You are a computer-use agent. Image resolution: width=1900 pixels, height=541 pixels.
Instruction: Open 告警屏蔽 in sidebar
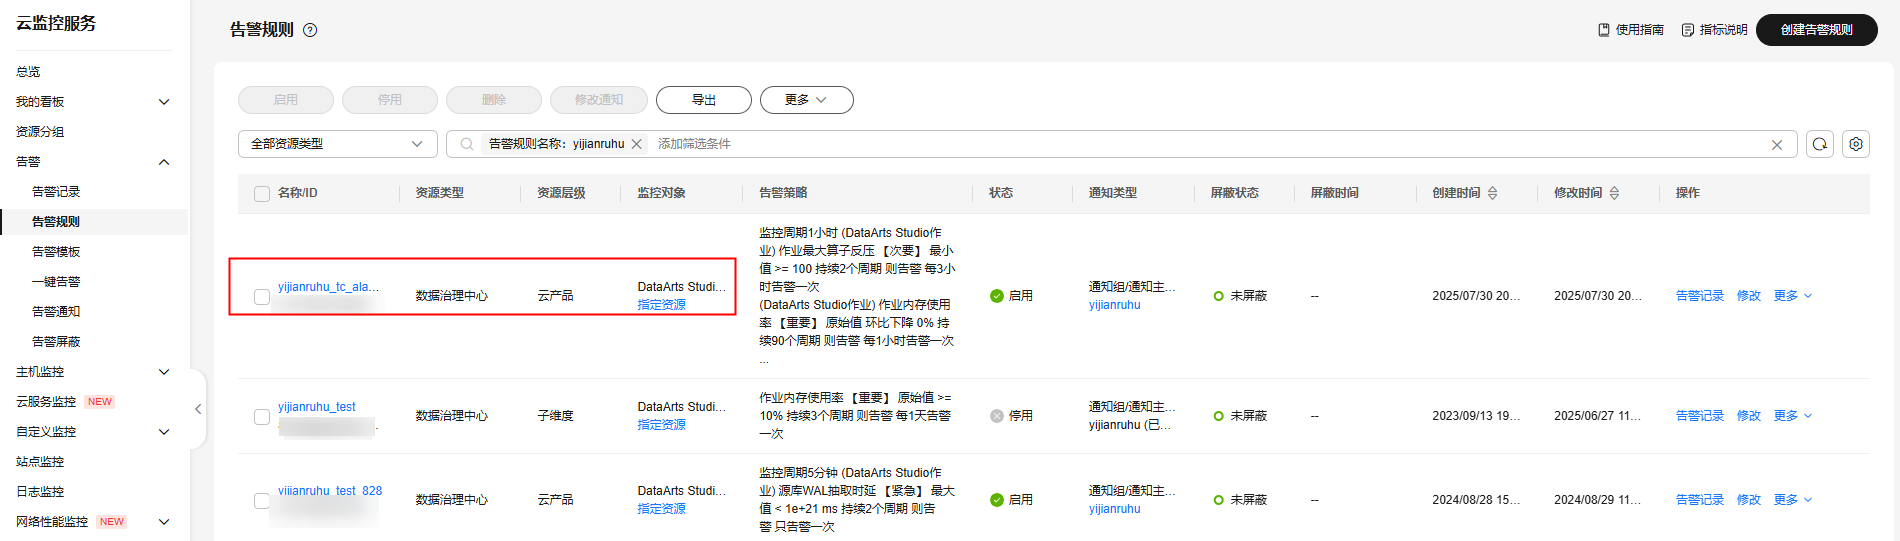[x=56, y=342]
